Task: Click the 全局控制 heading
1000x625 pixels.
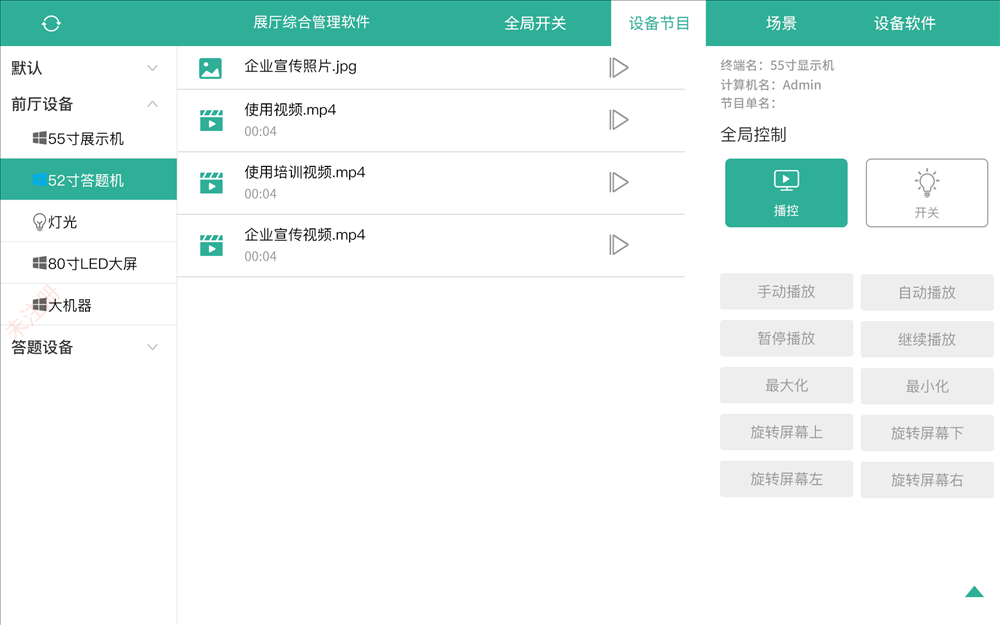Action: (x=753, y=135)
